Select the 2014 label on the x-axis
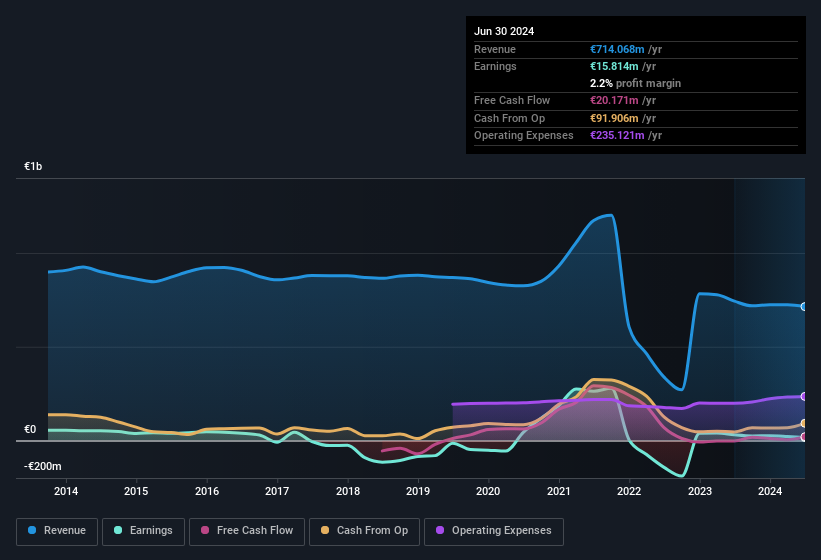The height and width of the screenshot is (560, 821). [x=66, y=491]
